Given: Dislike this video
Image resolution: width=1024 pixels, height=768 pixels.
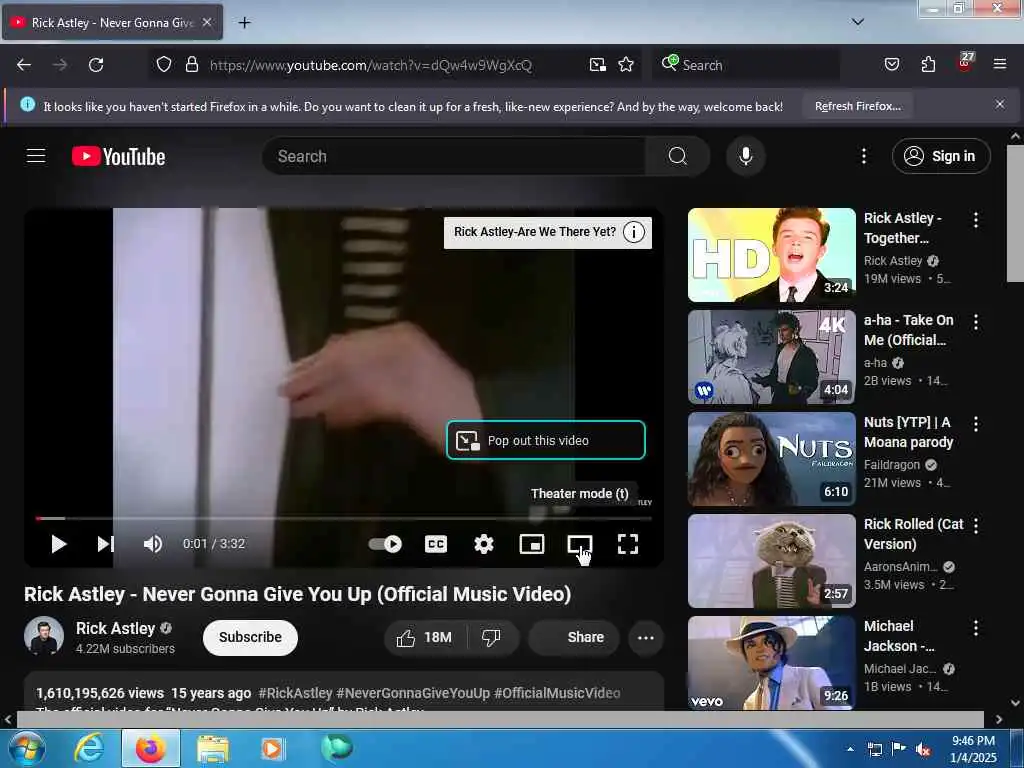Looking at the screenshot, I should click(491, 637).
